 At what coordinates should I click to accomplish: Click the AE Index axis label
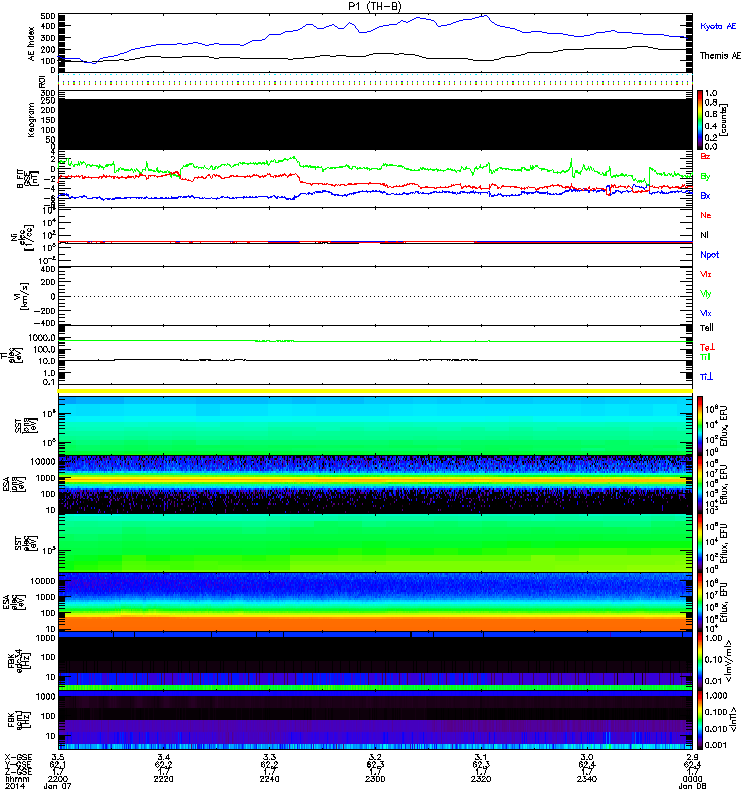pos(31,44)
